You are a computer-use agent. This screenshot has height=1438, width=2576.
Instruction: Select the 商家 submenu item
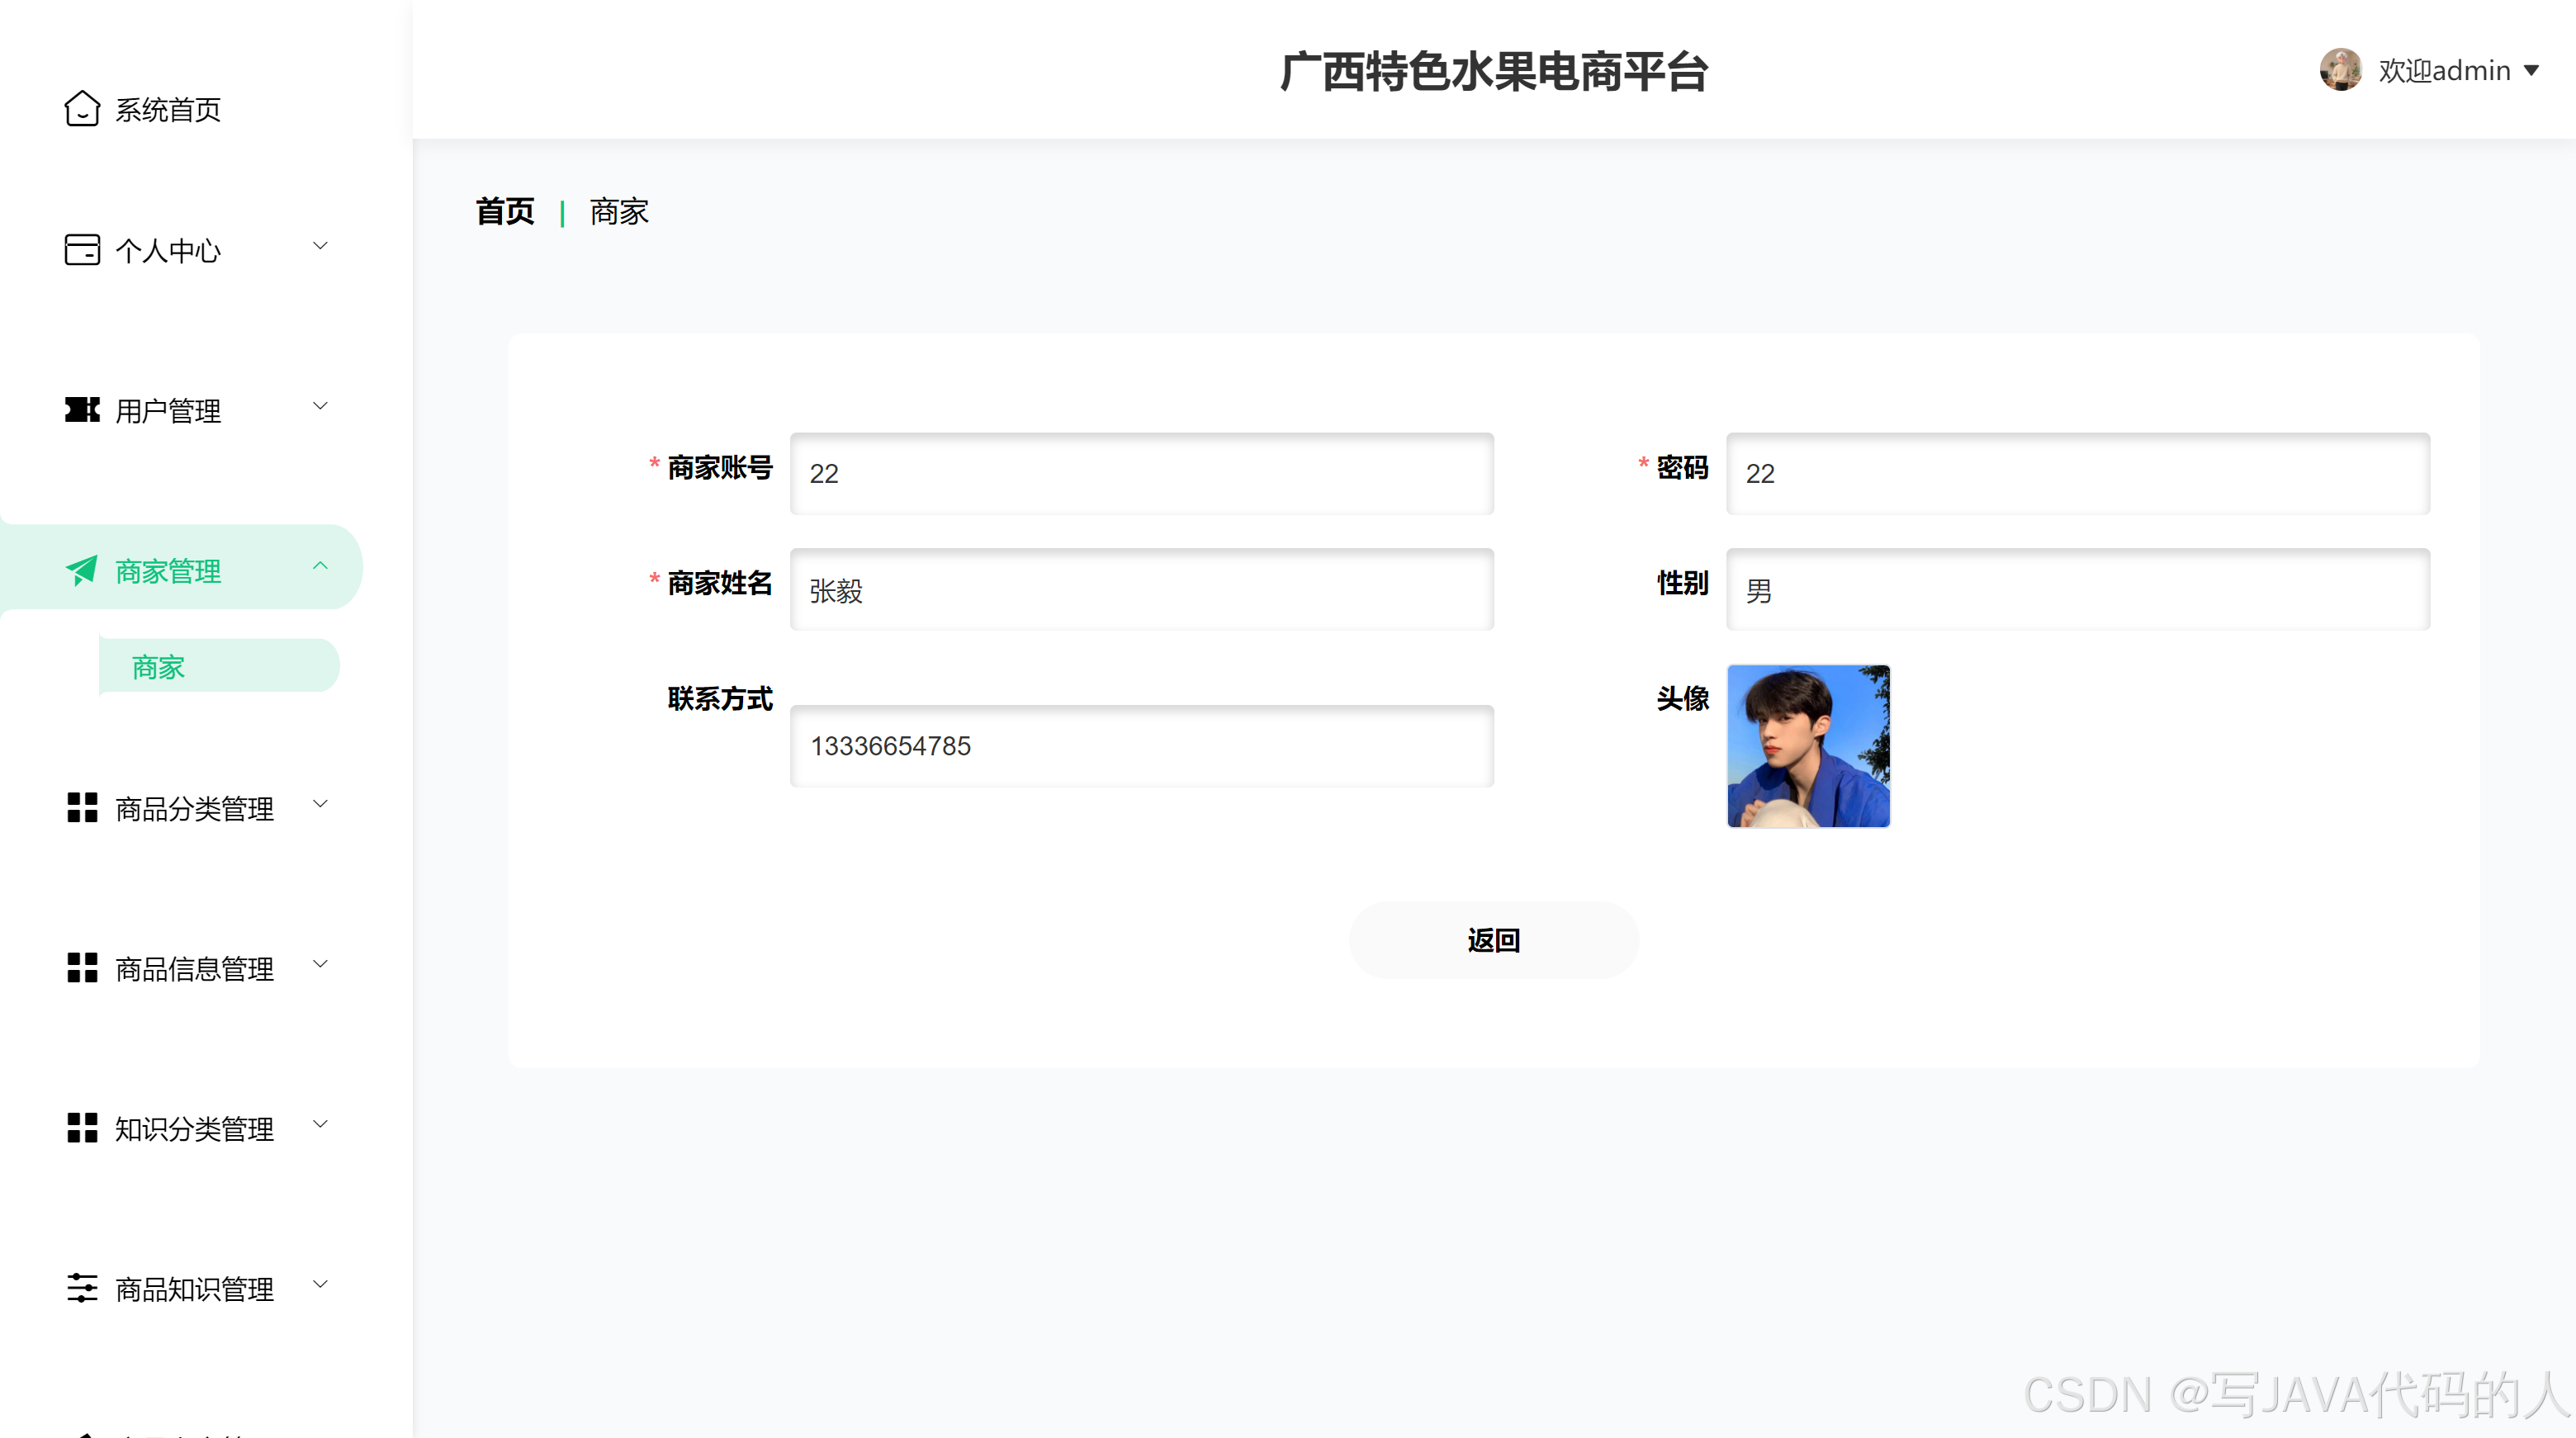[219, 666]
